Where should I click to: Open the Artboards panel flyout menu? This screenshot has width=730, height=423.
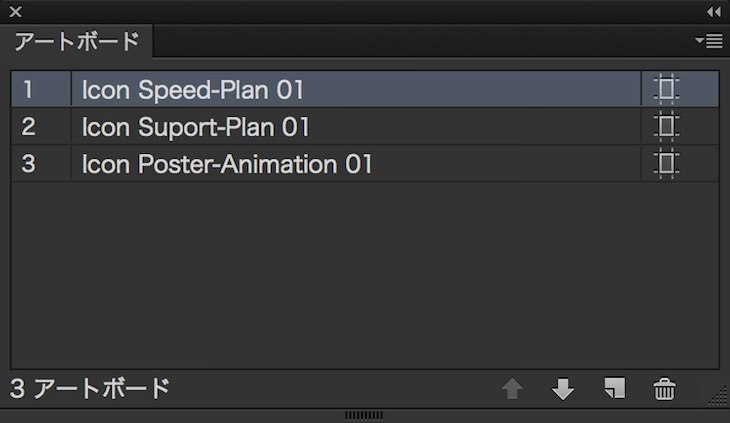(x=709, y=41)
